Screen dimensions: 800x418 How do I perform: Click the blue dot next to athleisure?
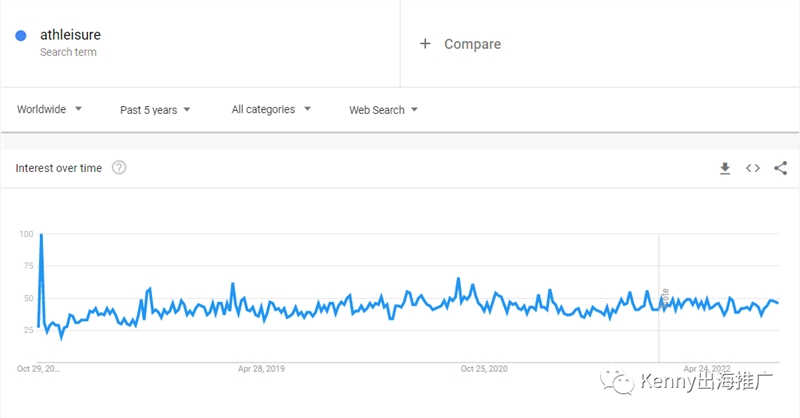[21, 36]
